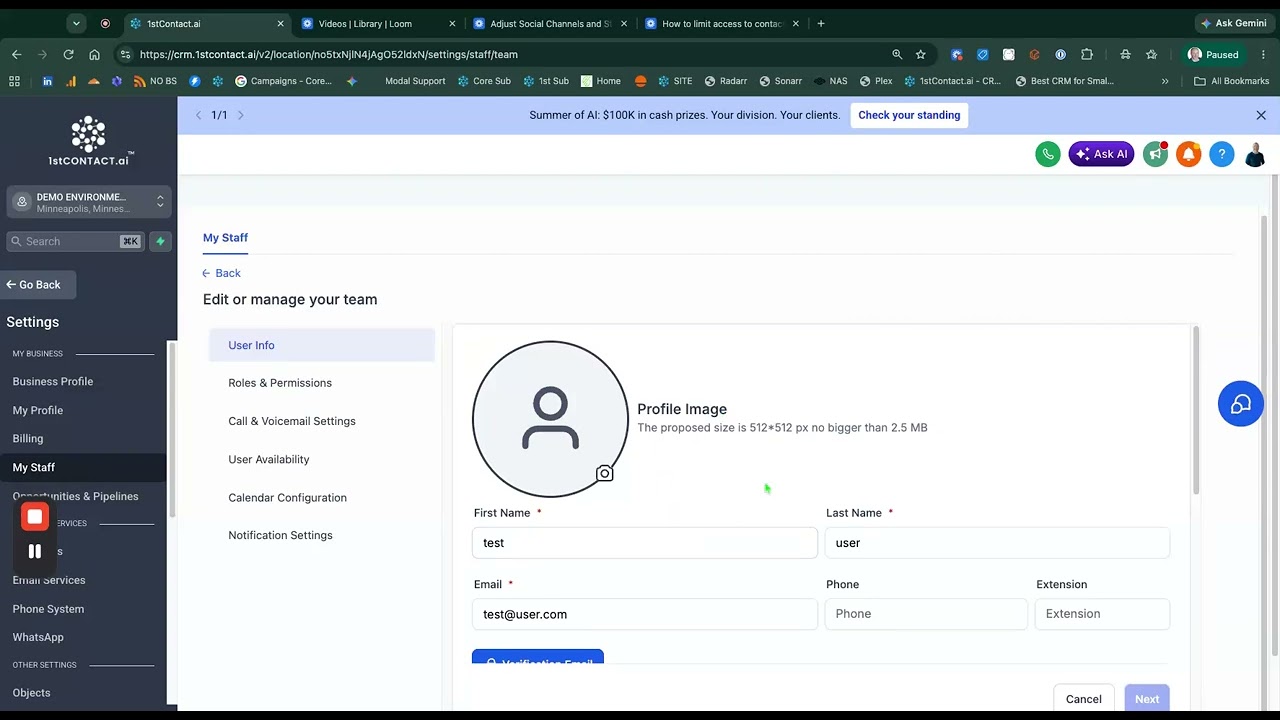
Task: Click the Back link above the heading
Action: click(221, 273)
